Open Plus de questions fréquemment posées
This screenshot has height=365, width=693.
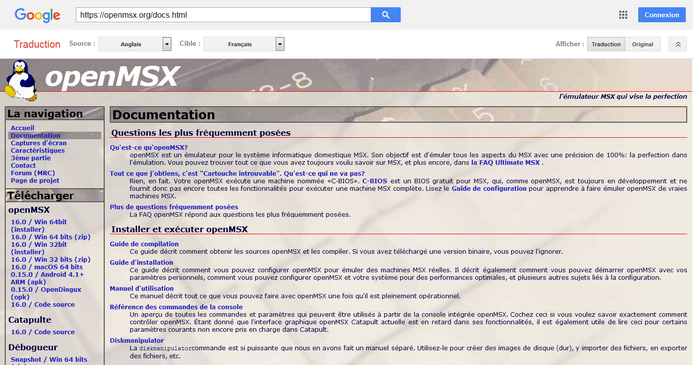(x=174, y=207)
